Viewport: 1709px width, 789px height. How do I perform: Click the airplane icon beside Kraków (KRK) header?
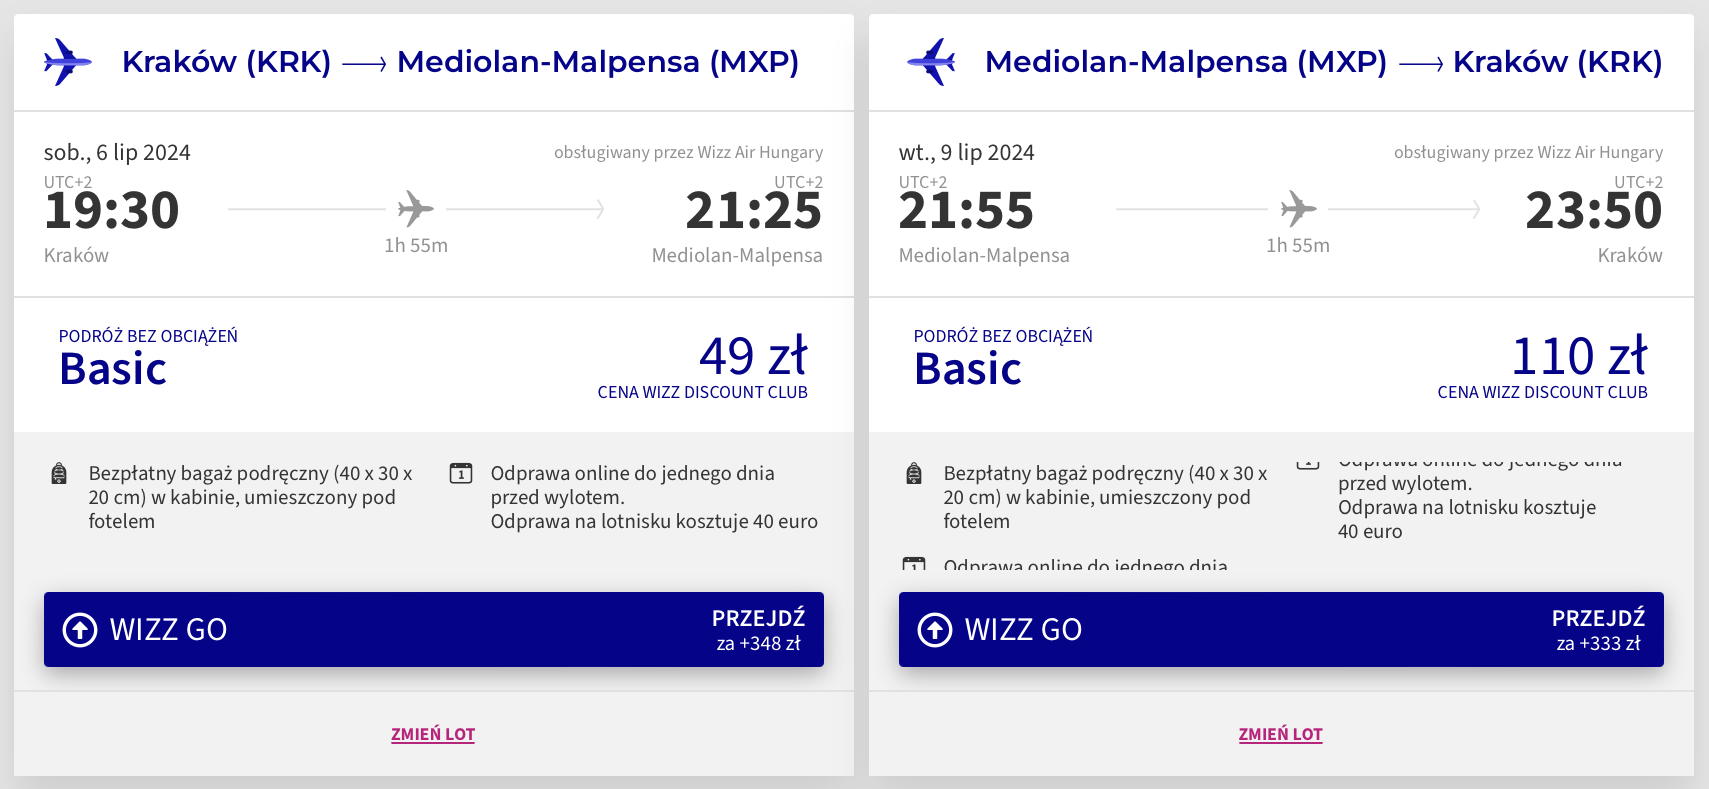tap(68, 62)
